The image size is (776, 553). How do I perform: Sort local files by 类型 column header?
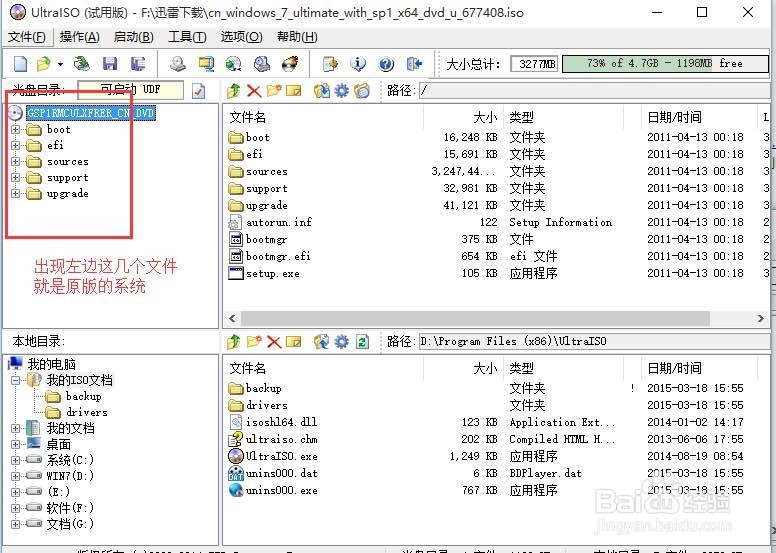click(522, 368)
